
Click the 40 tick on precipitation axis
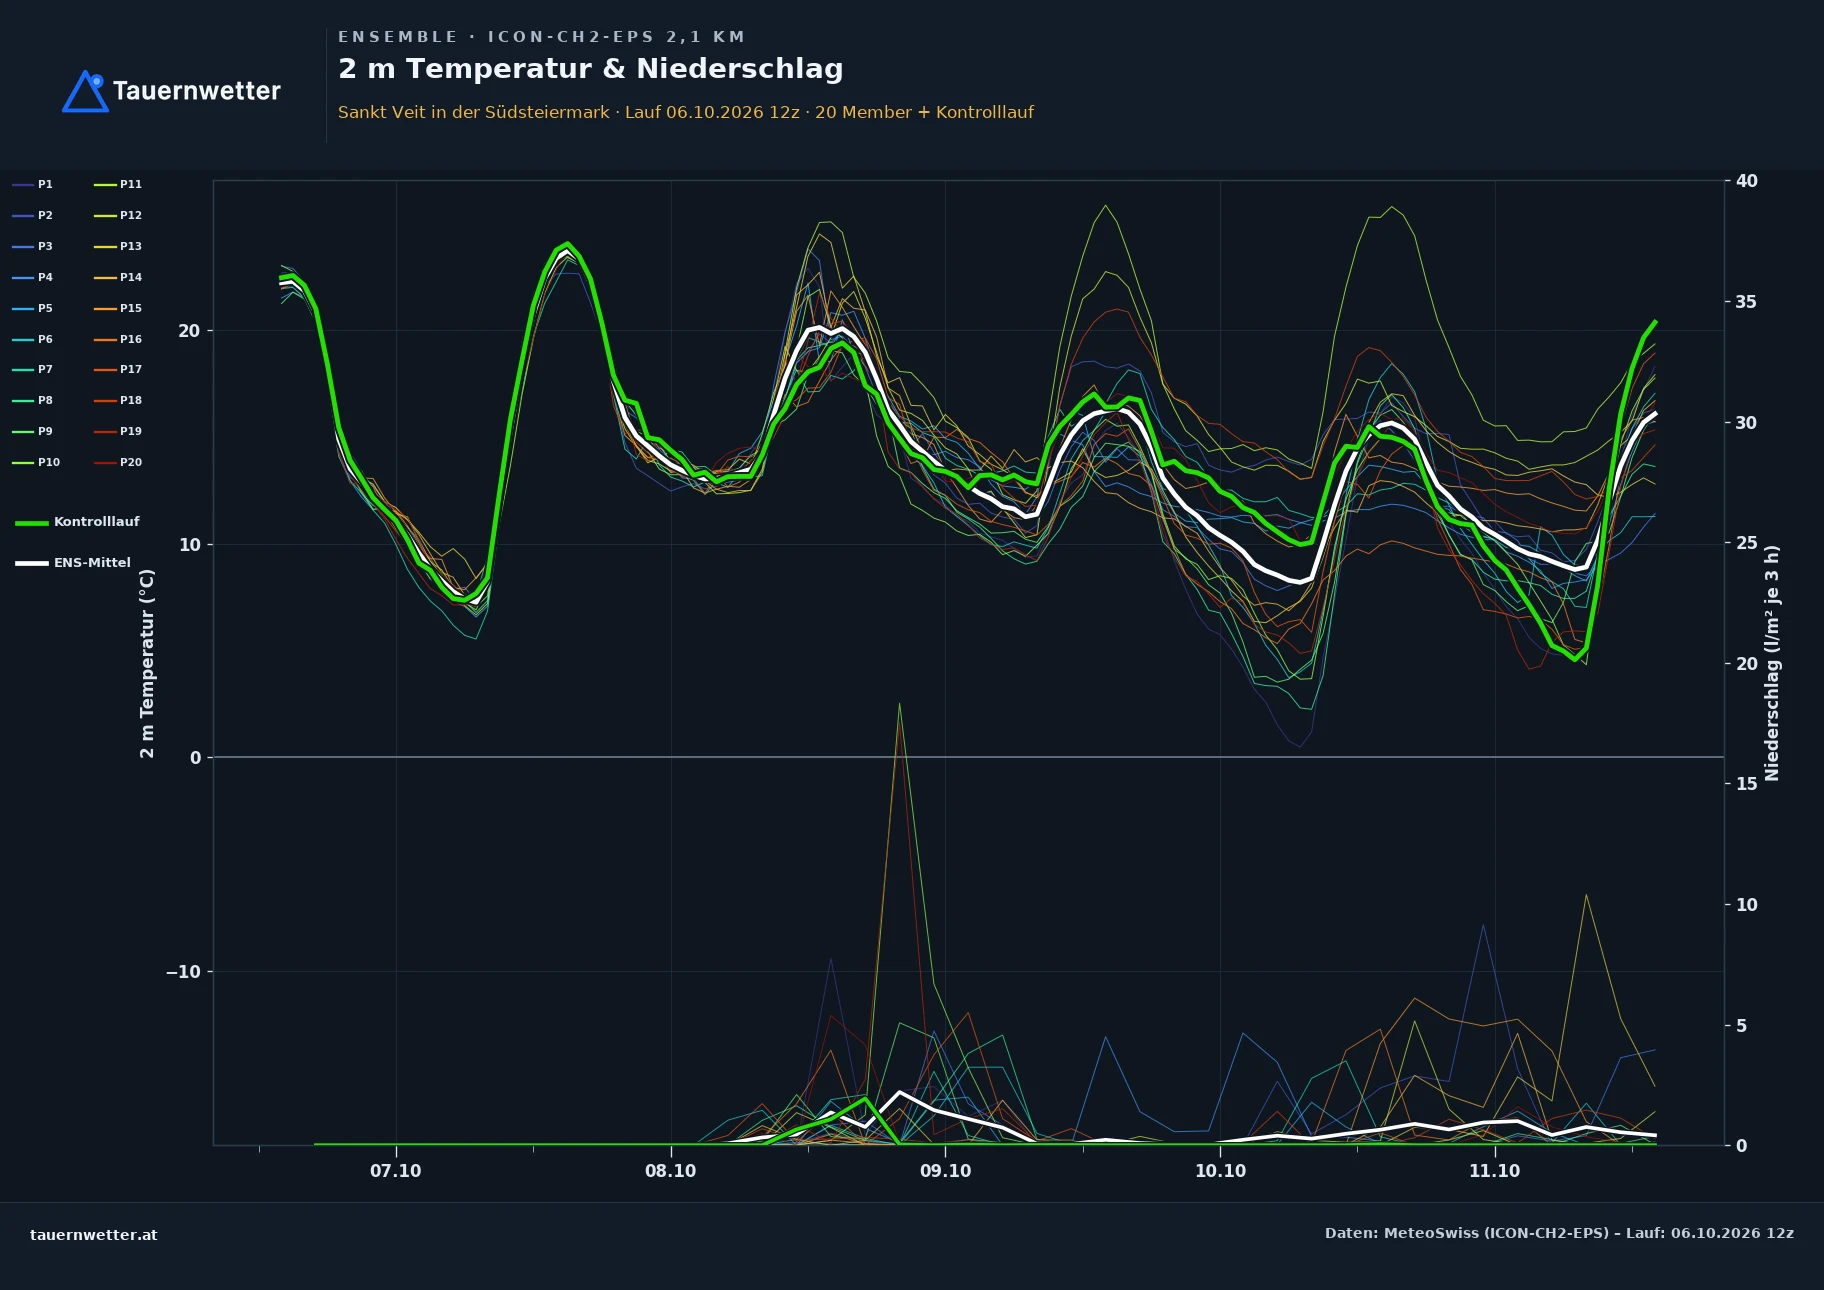pos(1746,181)
